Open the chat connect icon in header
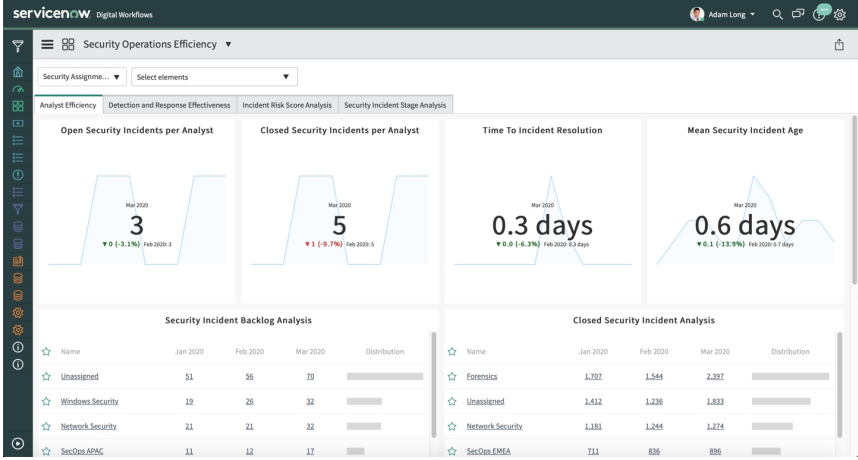Viewport: 858px width, 460px height. pos(798,14)
